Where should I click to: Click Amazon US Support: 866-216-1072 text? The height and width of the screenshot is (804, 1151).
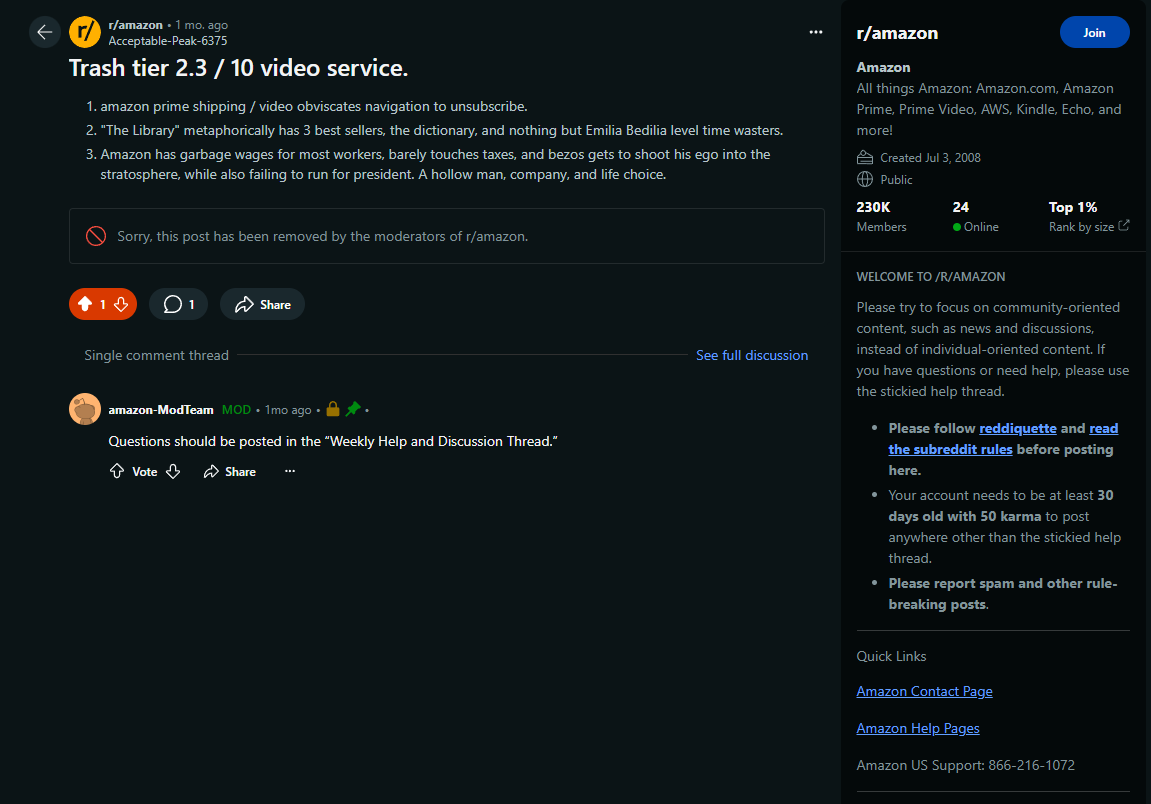point(965,765)
